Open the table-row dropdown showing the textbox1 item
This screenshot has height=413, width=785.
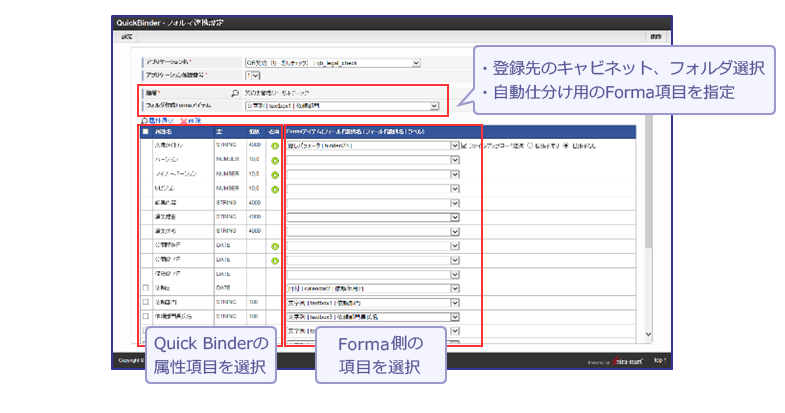point(373,303)
